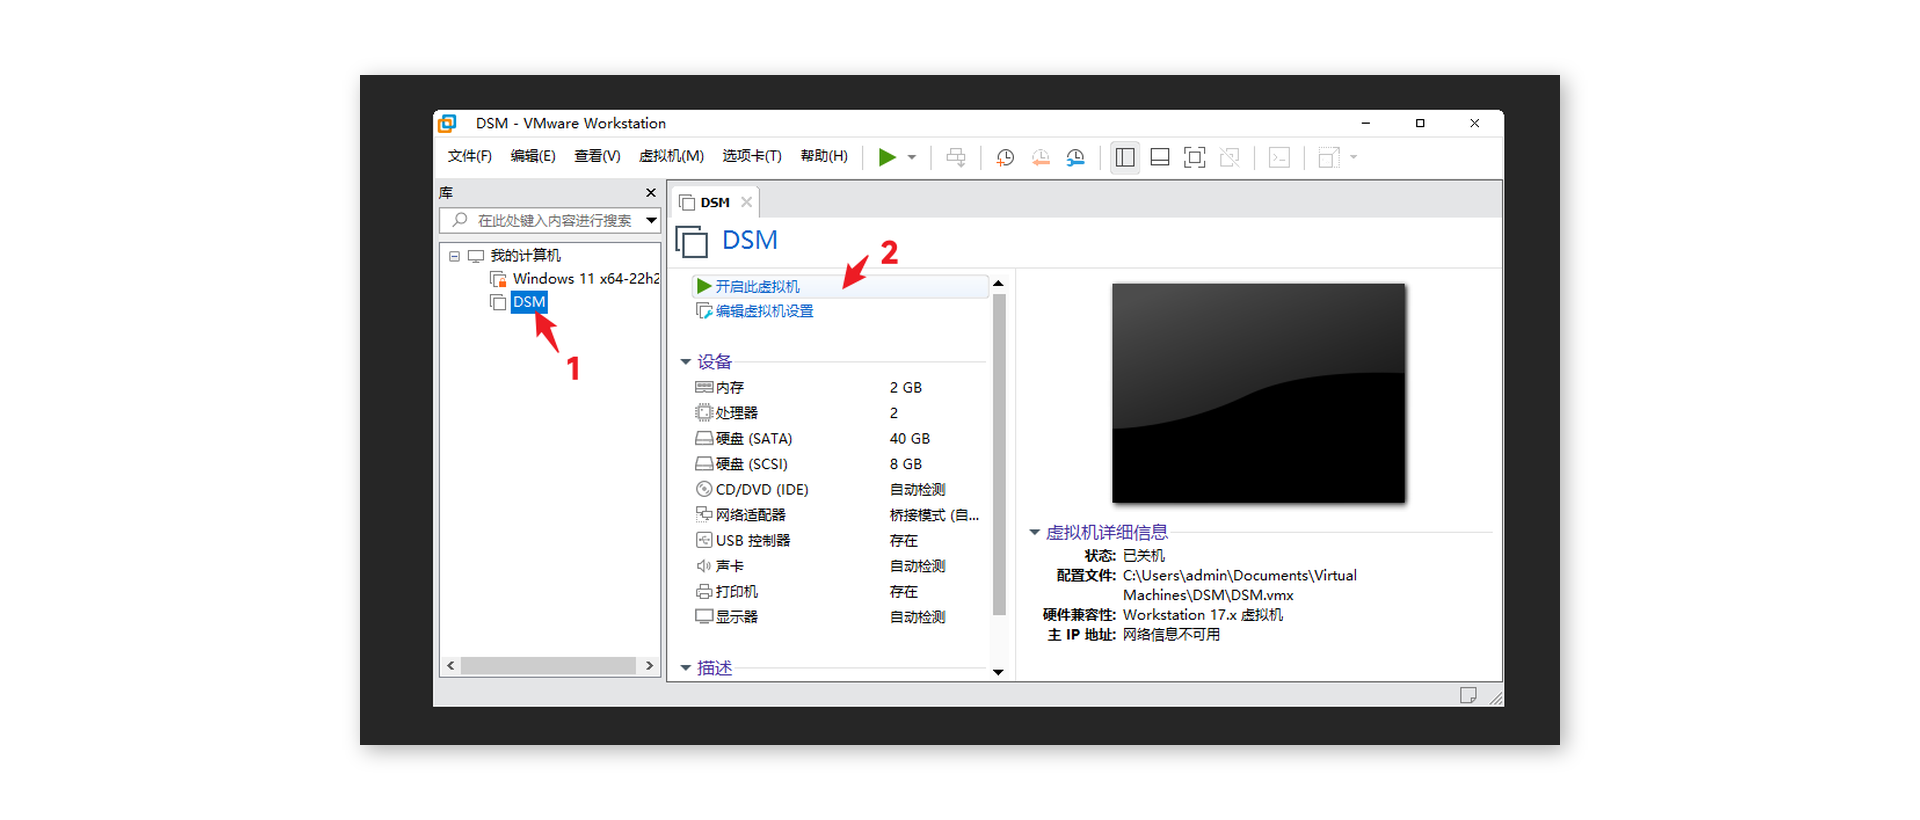Click the device list scroll up arrow
Image resolution: width=1920 pixels, height=820 pixels.
click(x=998, y=284)
